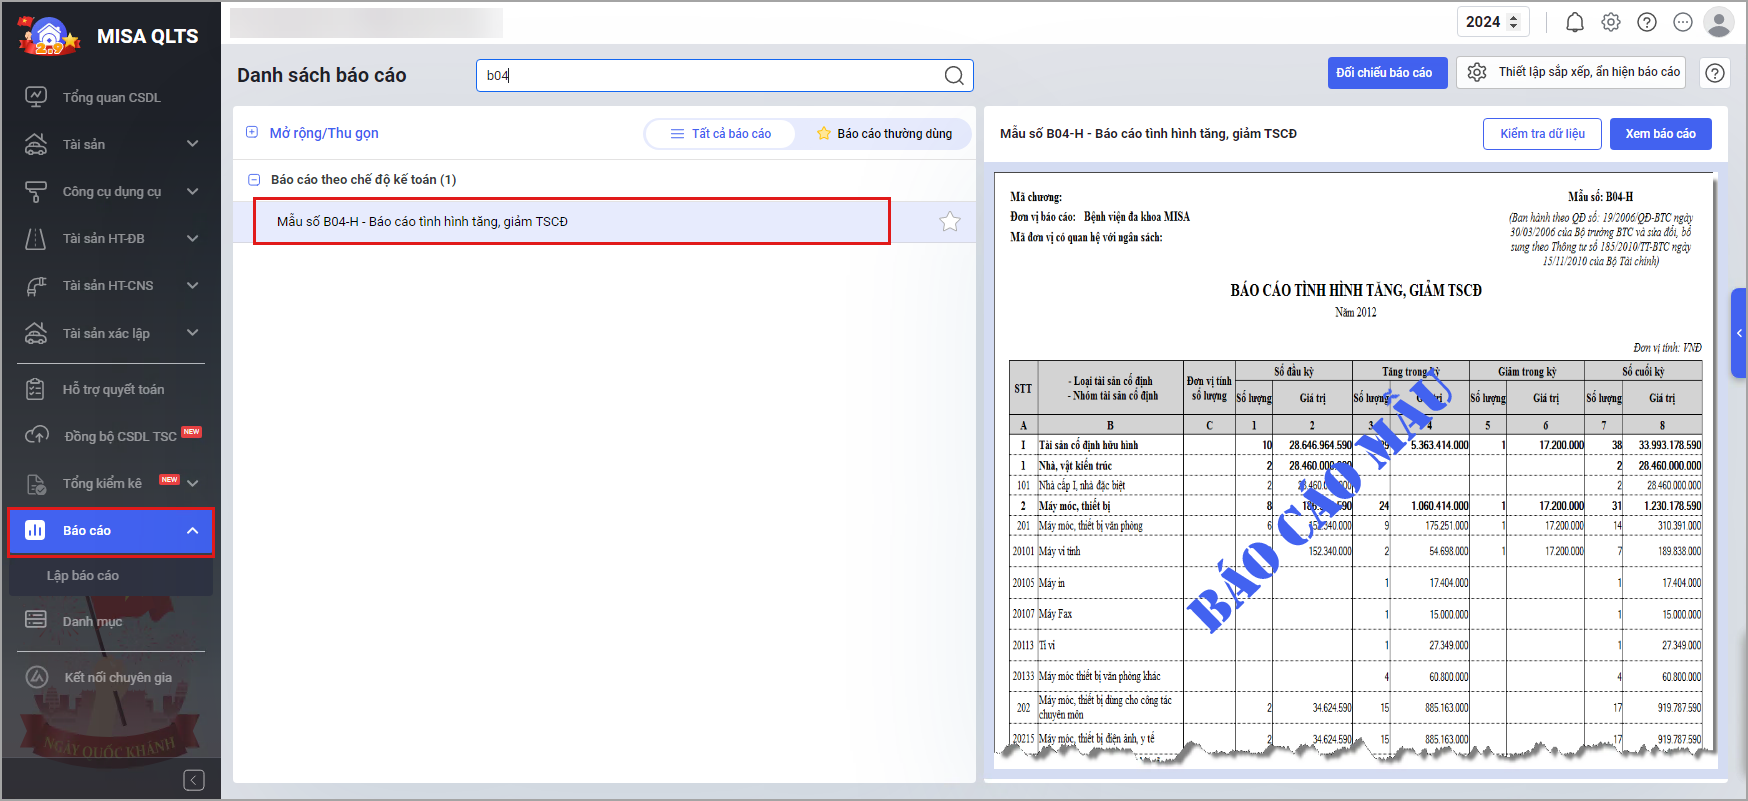Collapse the Báo cáo menu chevron
Screen dimensions: 1748x801
193,531
